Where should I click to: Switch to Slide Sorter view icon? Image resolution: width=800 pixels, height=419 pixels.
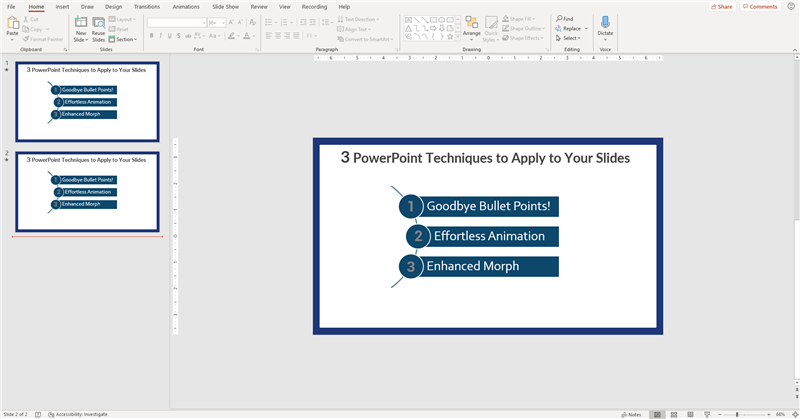[x=675, y=413]
